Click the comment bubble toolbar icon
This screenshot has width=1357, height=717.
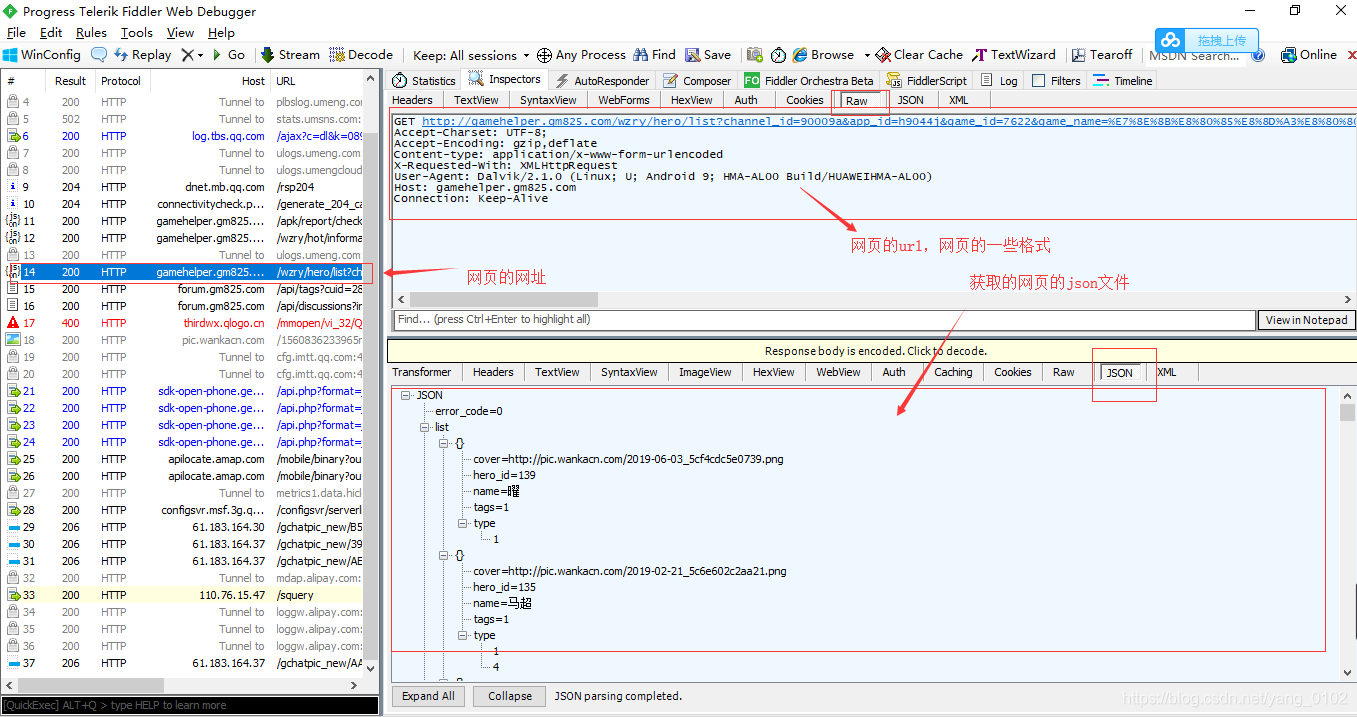tap(98, 55)
